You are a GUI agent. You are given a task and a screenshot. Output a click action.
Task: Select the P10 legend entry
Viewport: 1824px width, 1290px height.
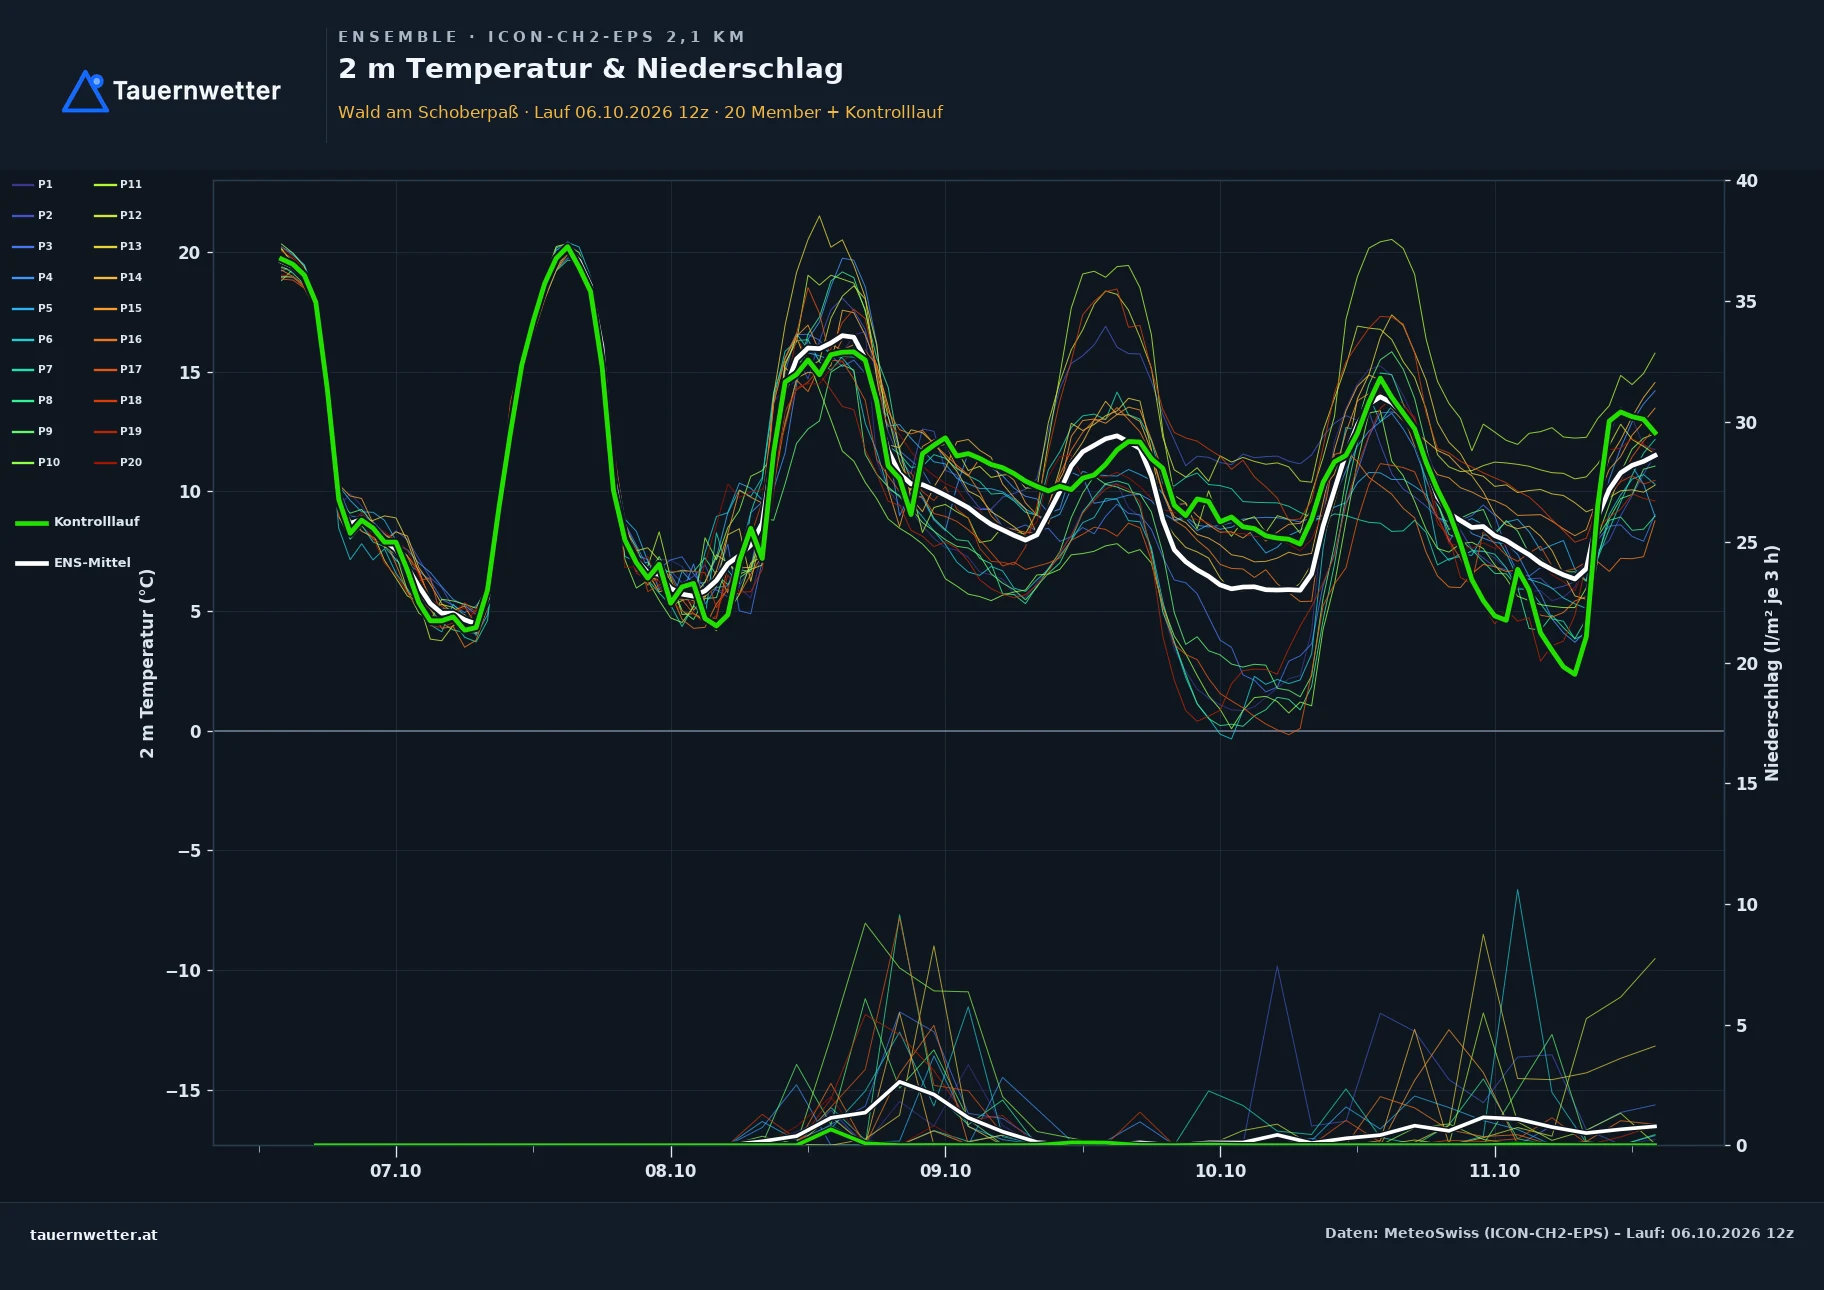(36, 463)
